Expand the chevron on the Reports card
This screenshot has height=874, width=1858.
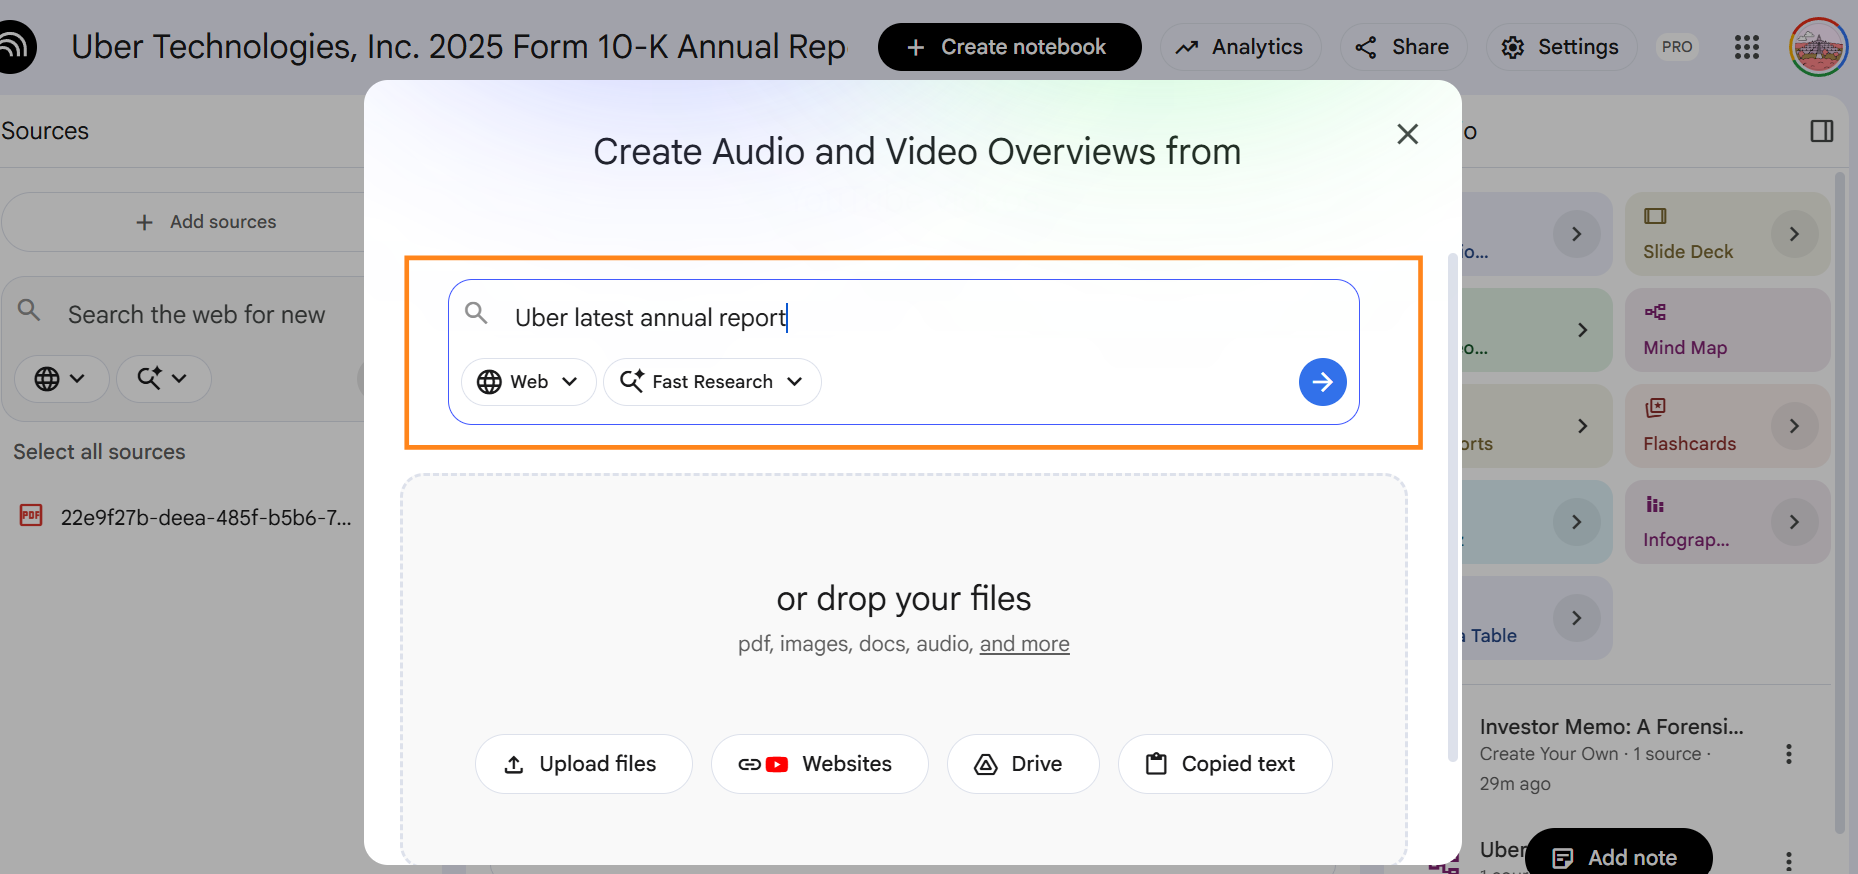1582,426
